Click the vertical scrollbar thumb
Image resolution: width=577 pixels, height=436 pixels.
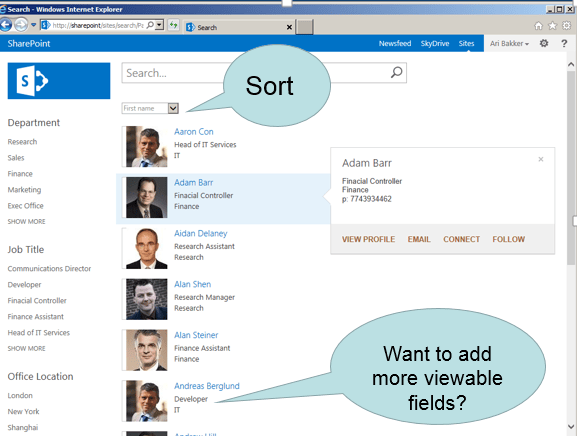pos(571,167)
